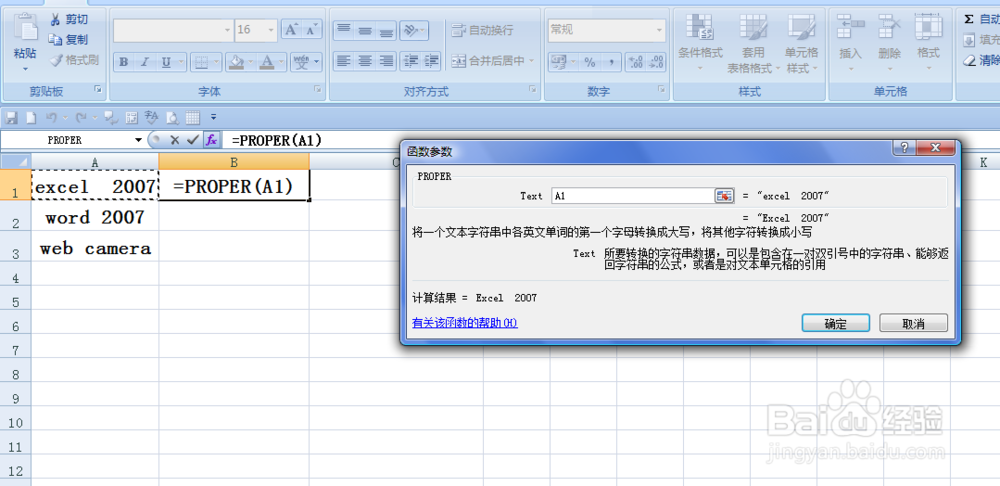Open the 有关该函数的帮助 link
Viewport: 1000px width, 486px height.
tap(465, 323)
